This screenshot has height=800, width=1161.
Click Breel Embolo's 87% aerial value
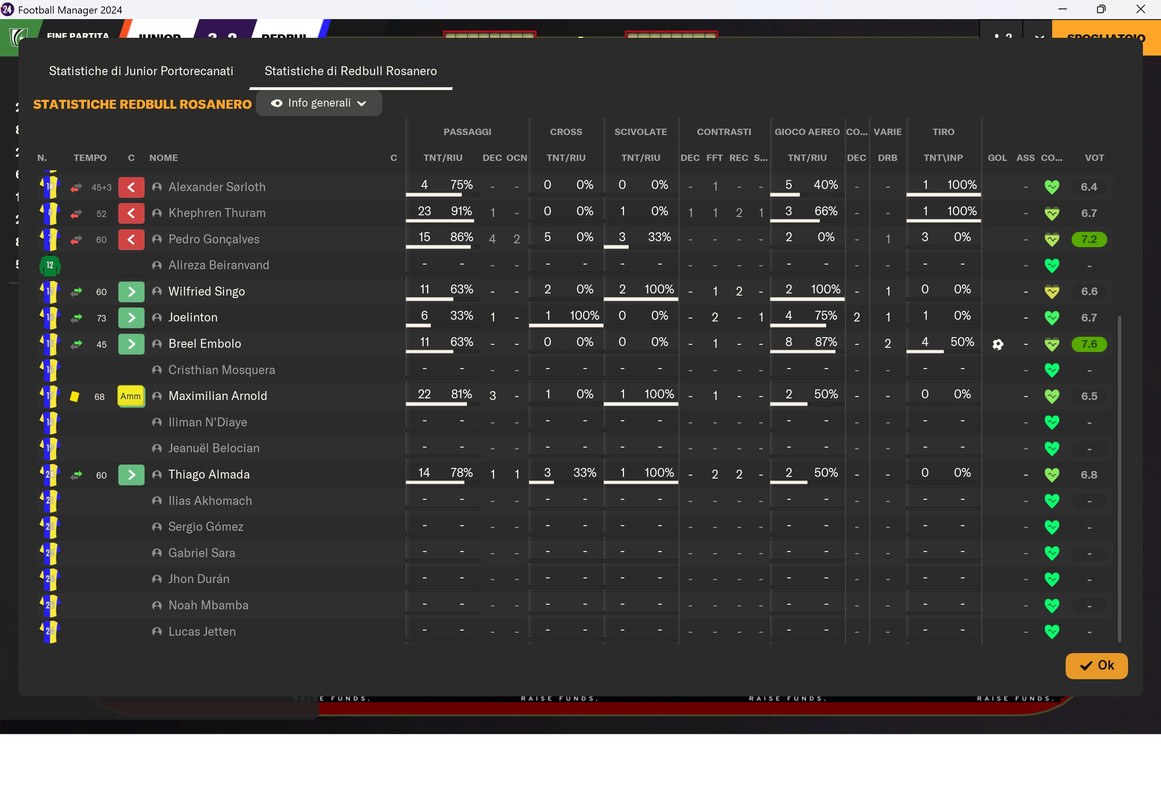point(826,342)
